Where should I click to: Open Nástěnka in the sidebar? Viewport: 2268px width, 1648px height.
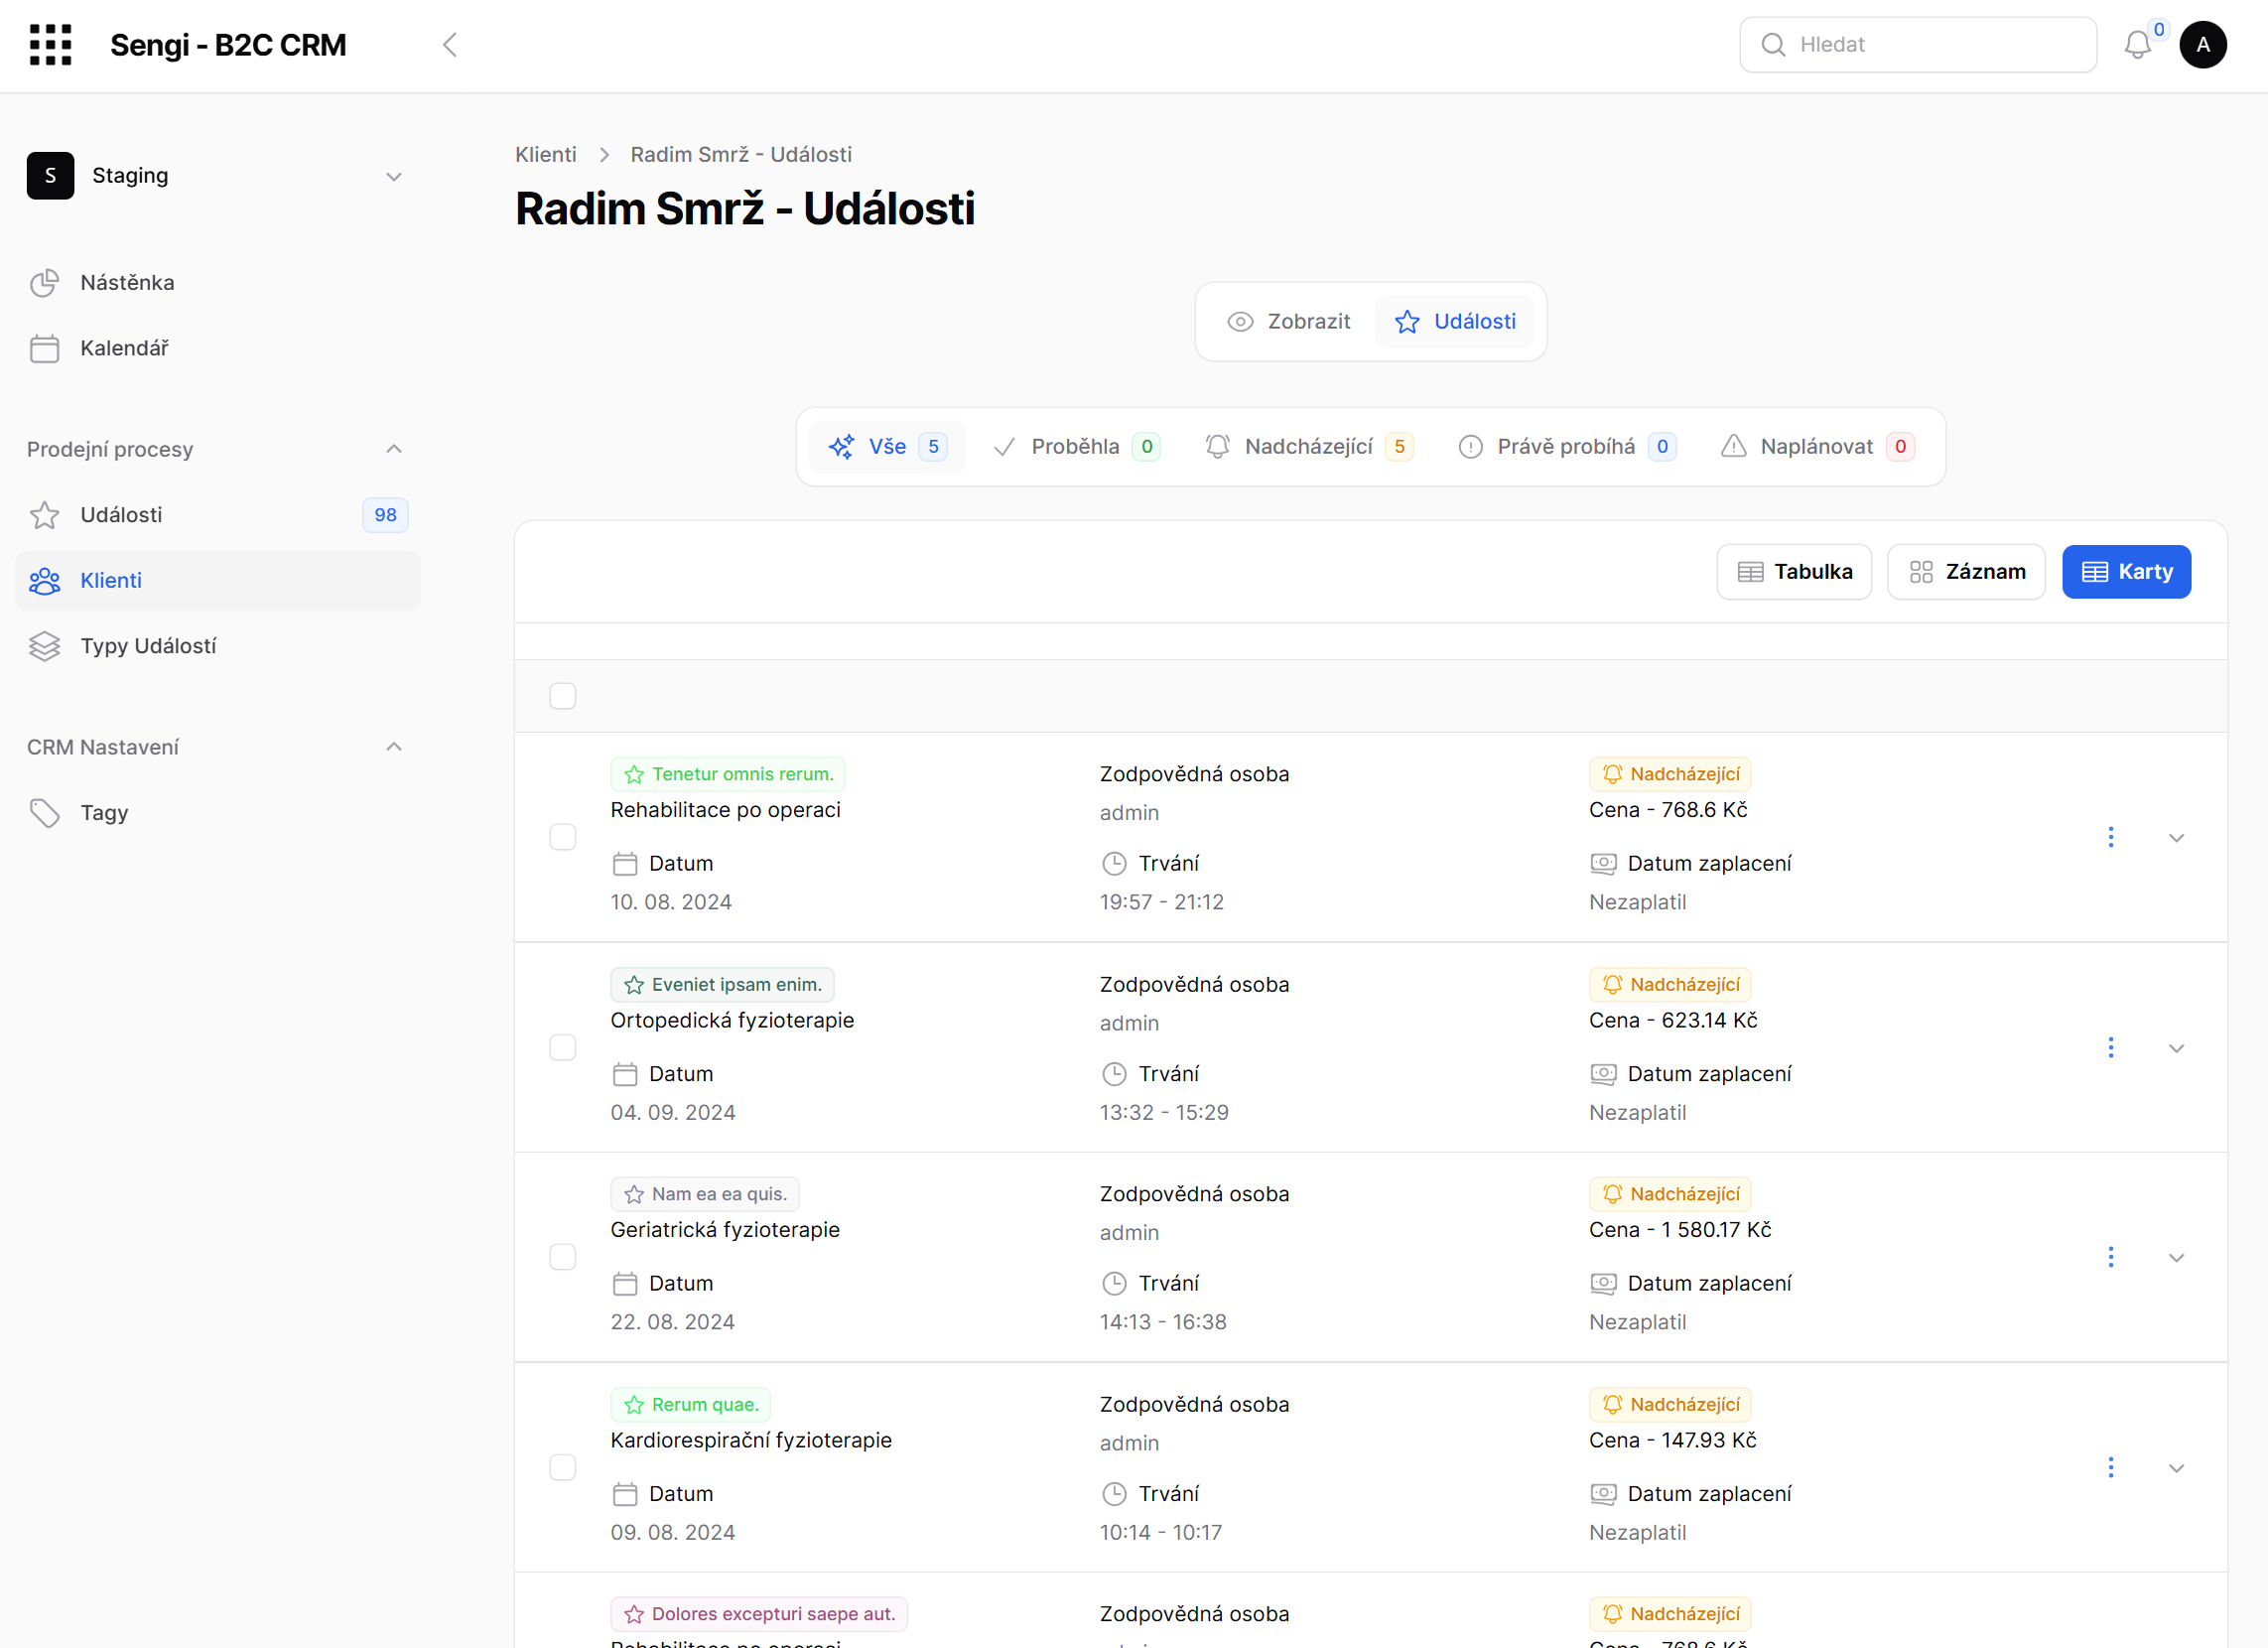pos(218,283)
